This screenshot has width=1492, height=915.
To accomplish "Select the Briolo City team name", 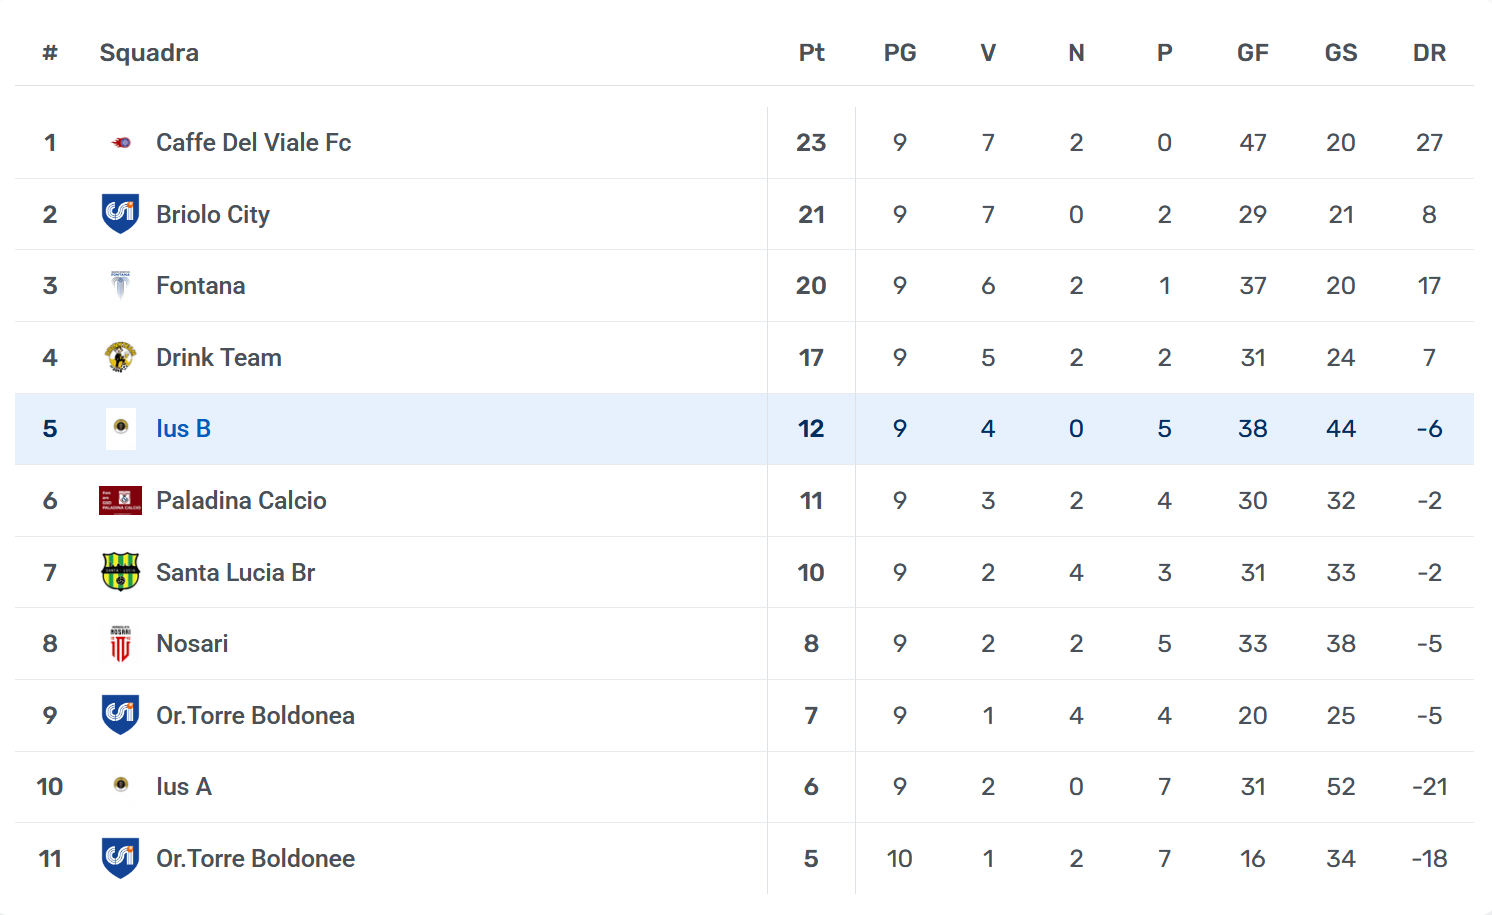I will [212, 215].
